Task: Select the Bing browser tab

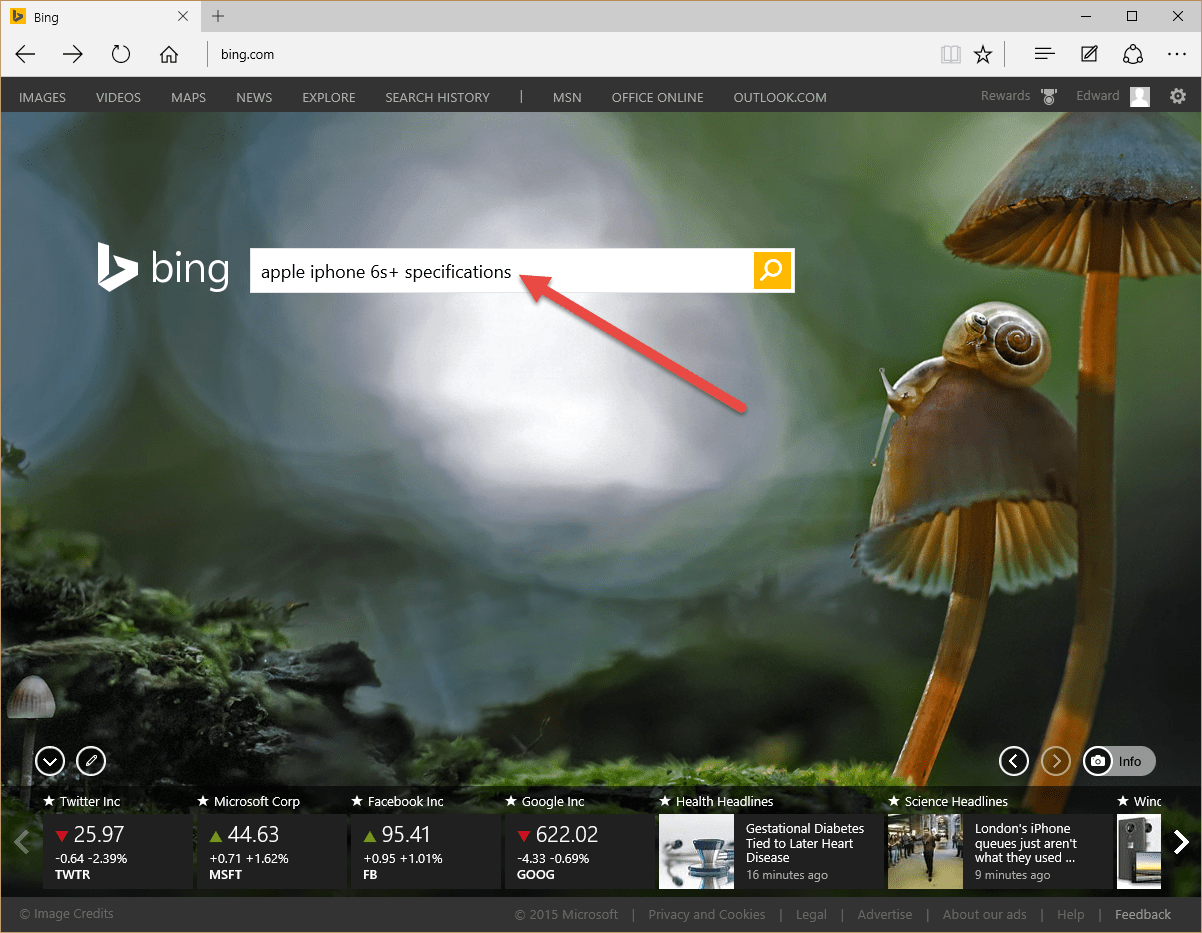Action: 99,17
